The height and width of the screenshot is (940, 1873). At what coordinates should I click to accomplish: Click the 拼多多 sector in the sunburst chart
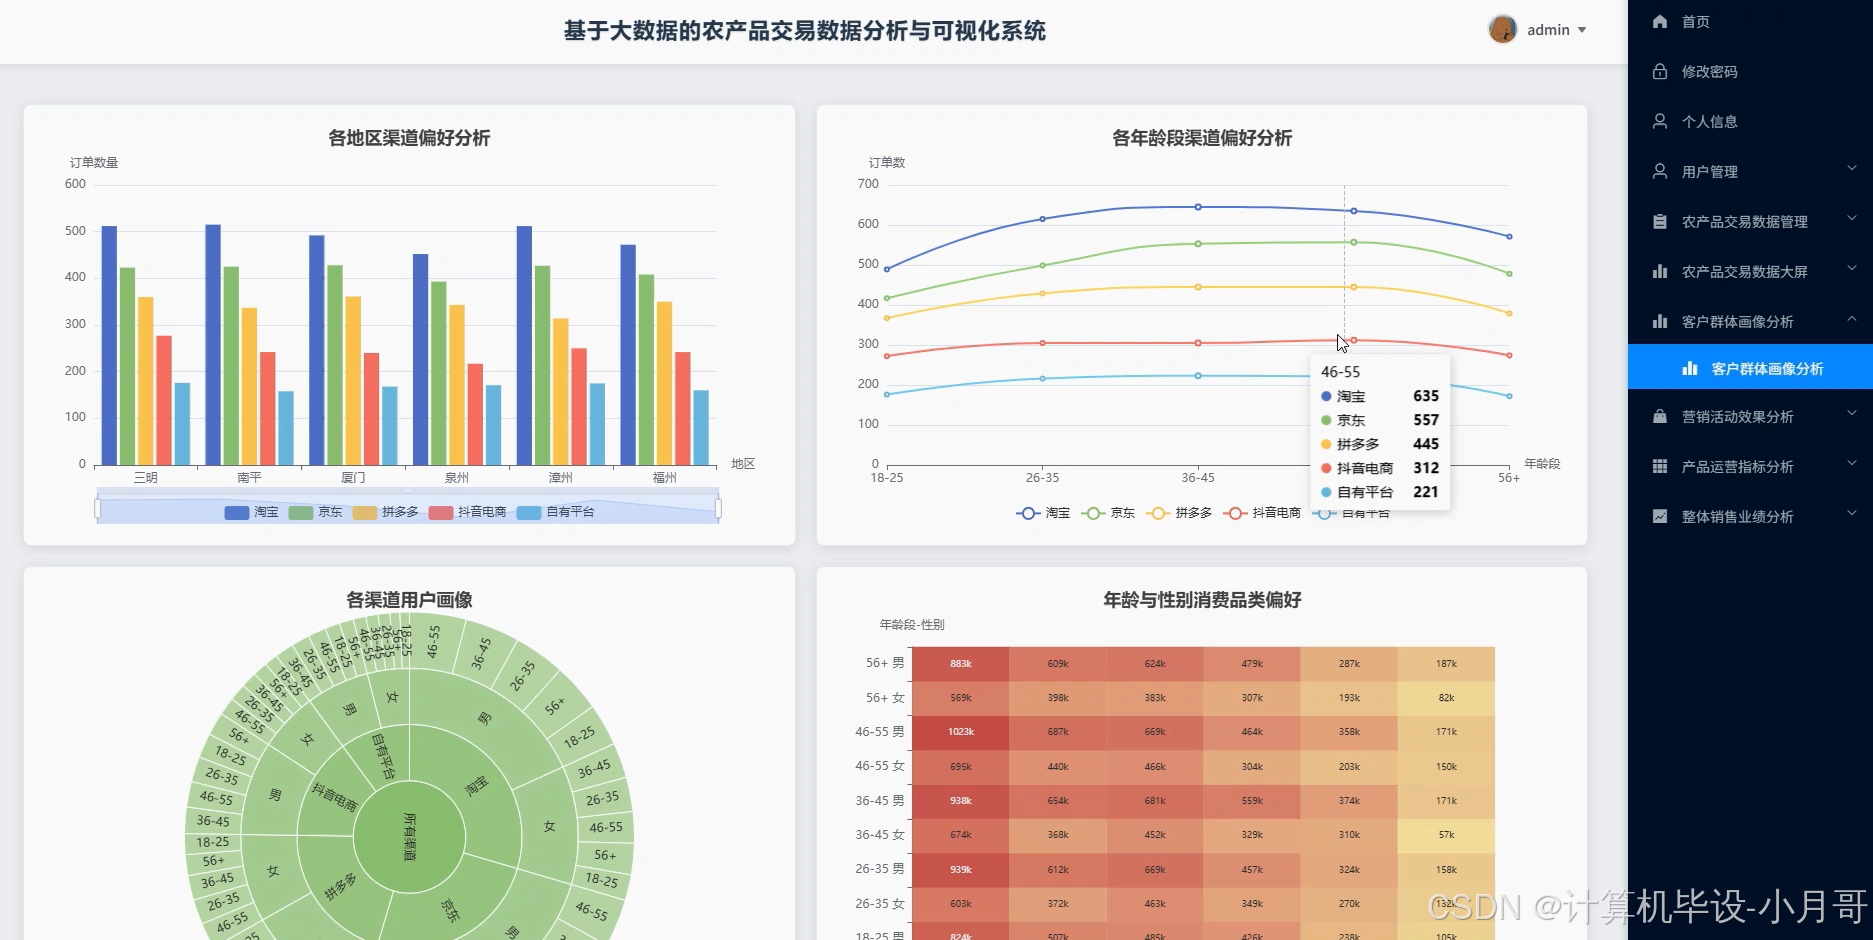[340, 888]
